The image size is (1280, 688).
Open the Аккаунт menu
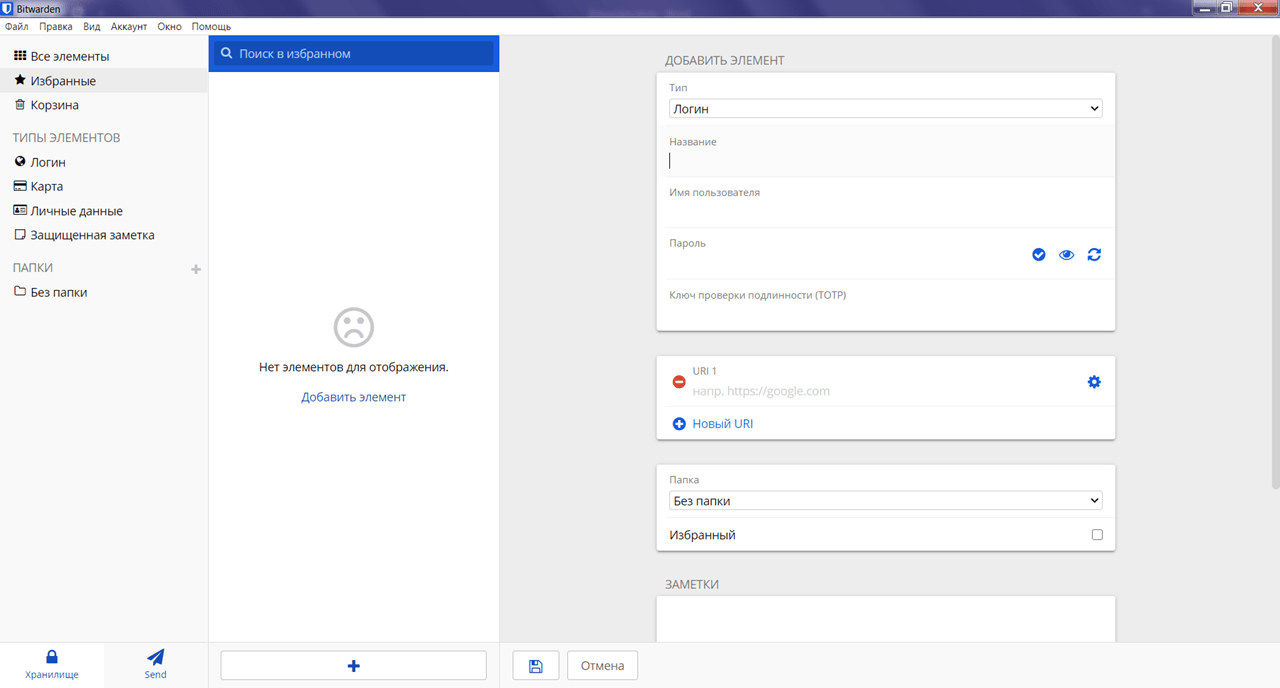click(x=129, y=26)
